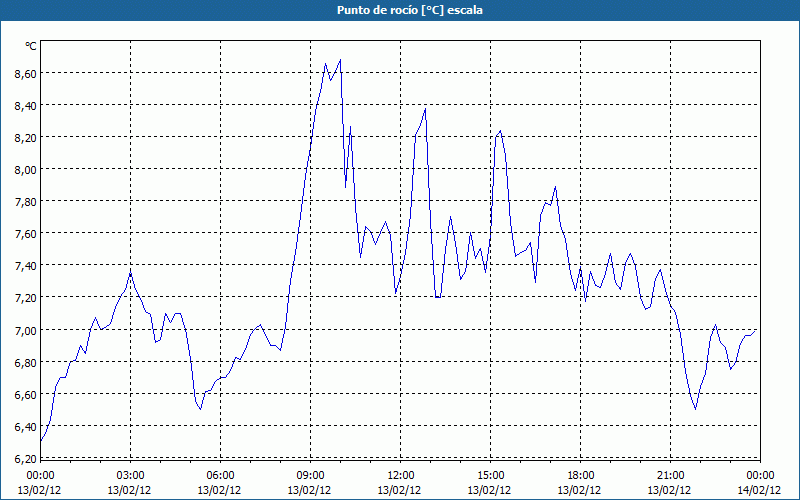Screen dimensions: 800x500
Task: Click the 8,40 y-axis label
Action: click(x=26, y=106)
